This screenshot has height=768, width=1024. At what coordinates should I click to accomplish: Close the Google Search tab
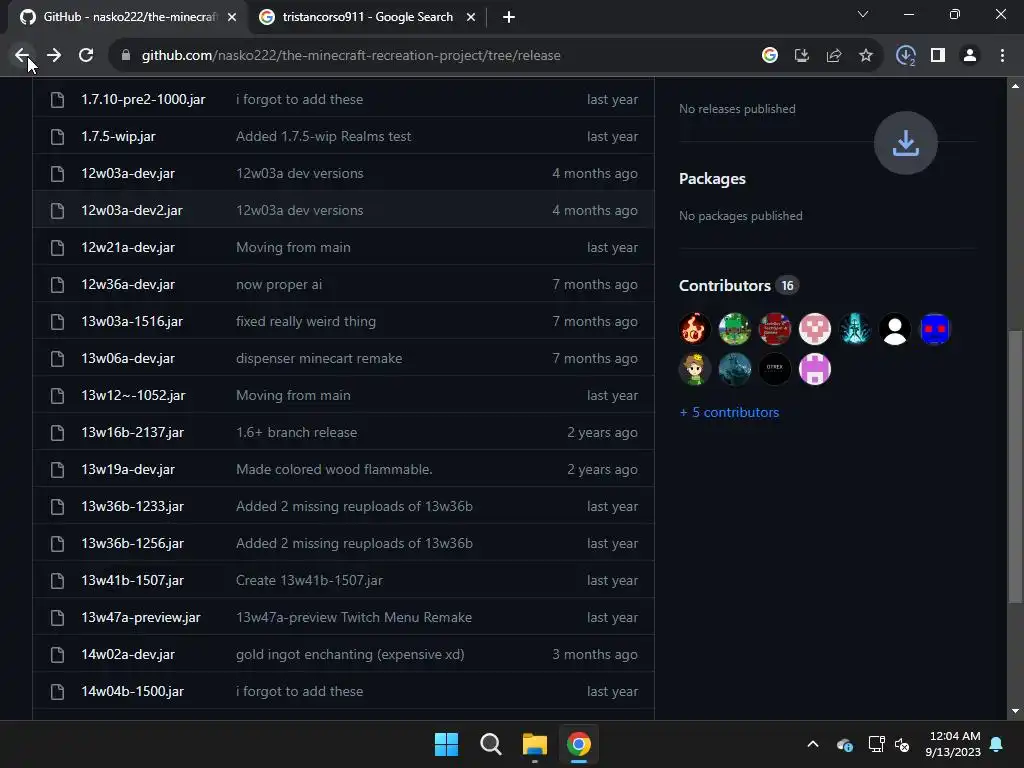point(471,17)
